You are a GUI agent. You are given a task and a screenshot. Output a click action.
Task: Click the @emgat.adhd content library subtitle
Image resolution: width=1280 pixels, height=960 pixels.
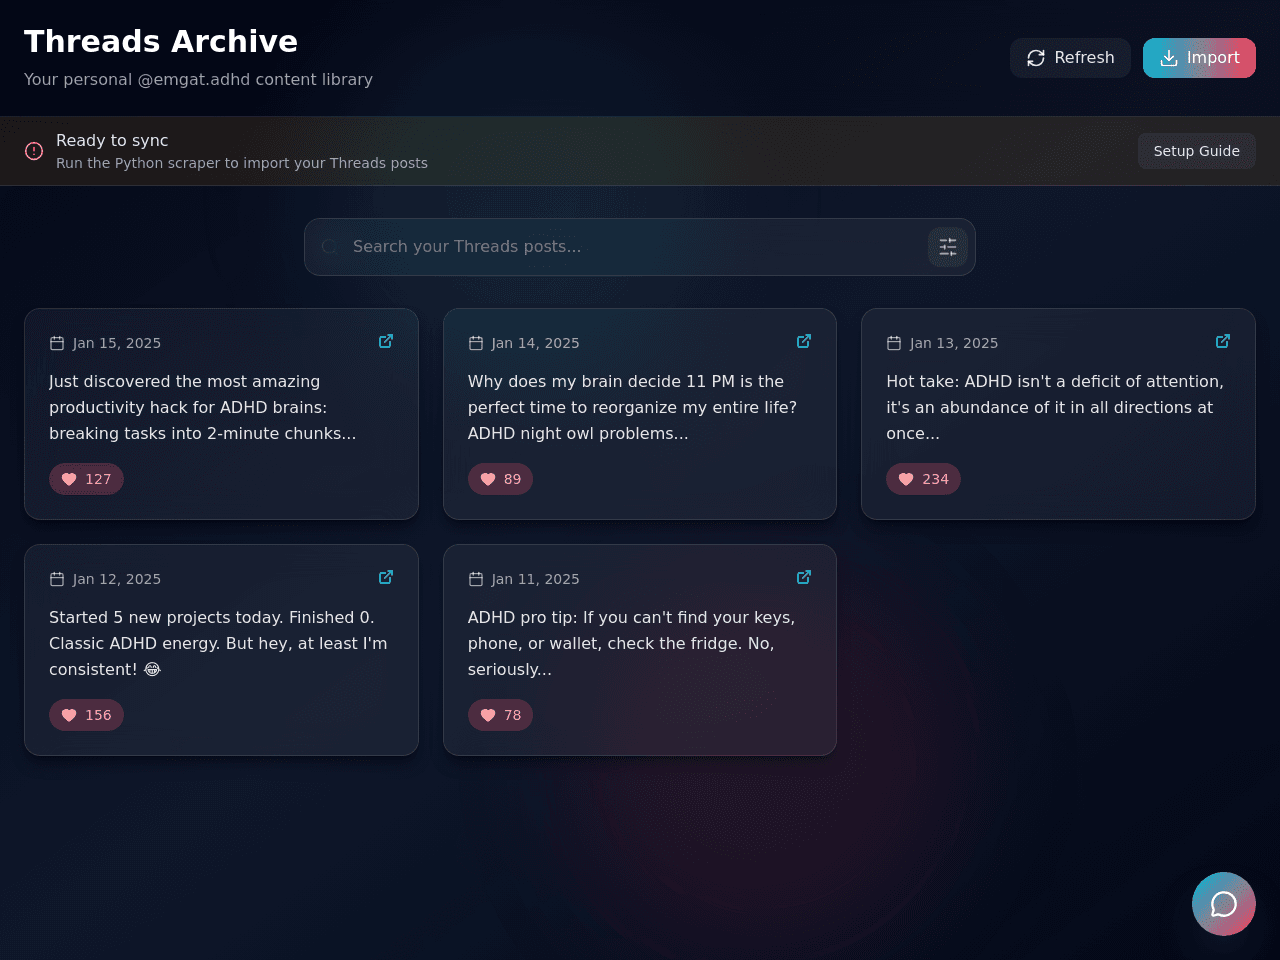[x=198, y=79]
